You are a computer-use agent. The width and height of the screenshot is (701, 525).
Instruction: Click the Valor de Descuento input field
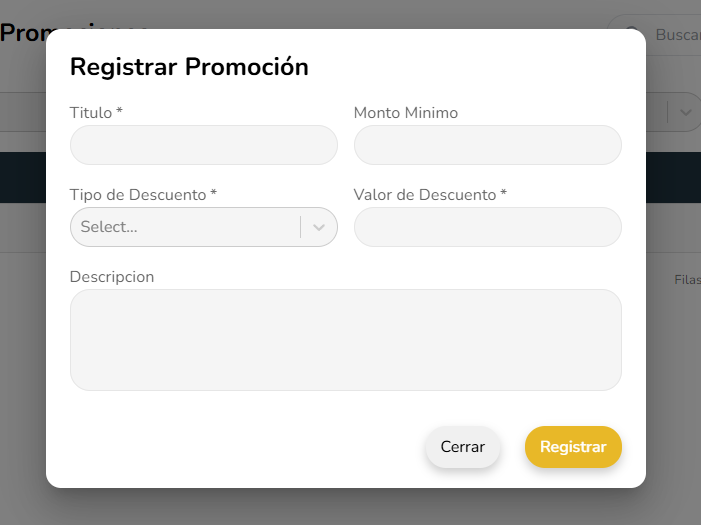(487, 227)
